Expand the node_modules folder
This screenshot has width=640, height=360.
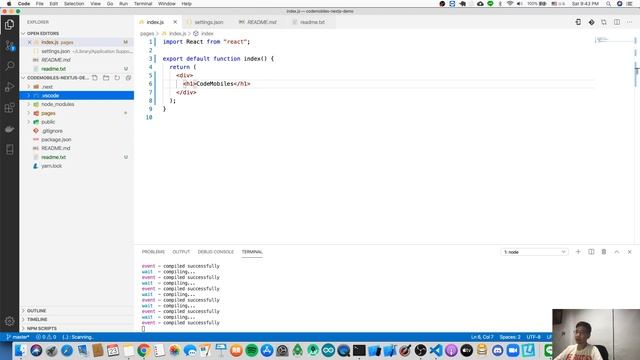tap(77, 104)
